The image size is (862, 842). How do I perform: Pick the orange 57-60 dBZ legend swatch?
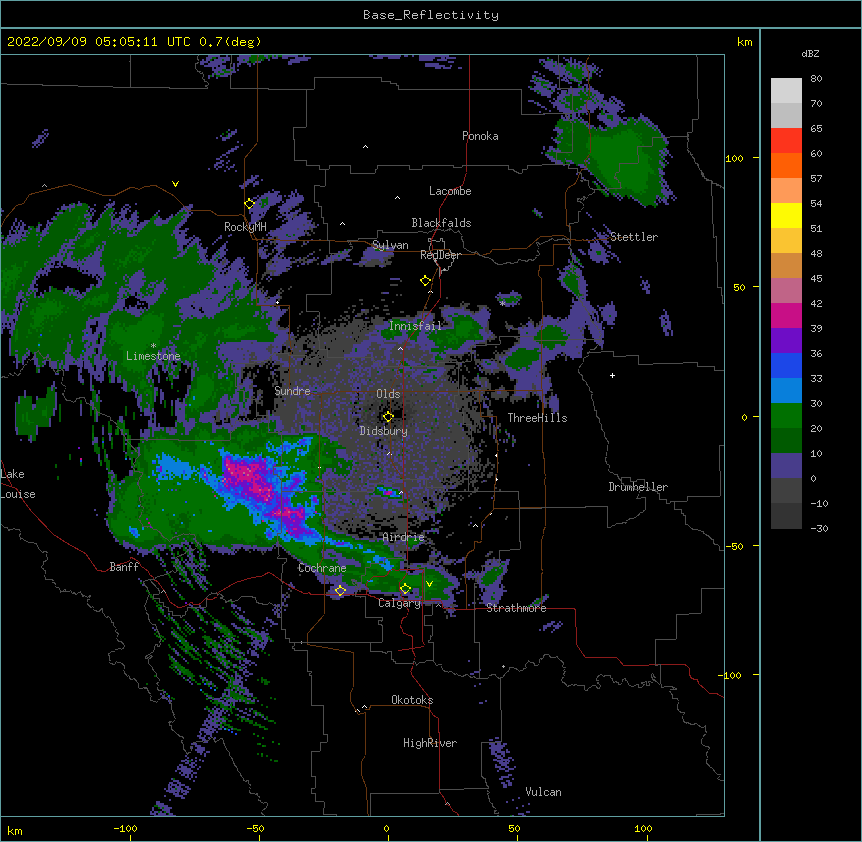(786, 166)
